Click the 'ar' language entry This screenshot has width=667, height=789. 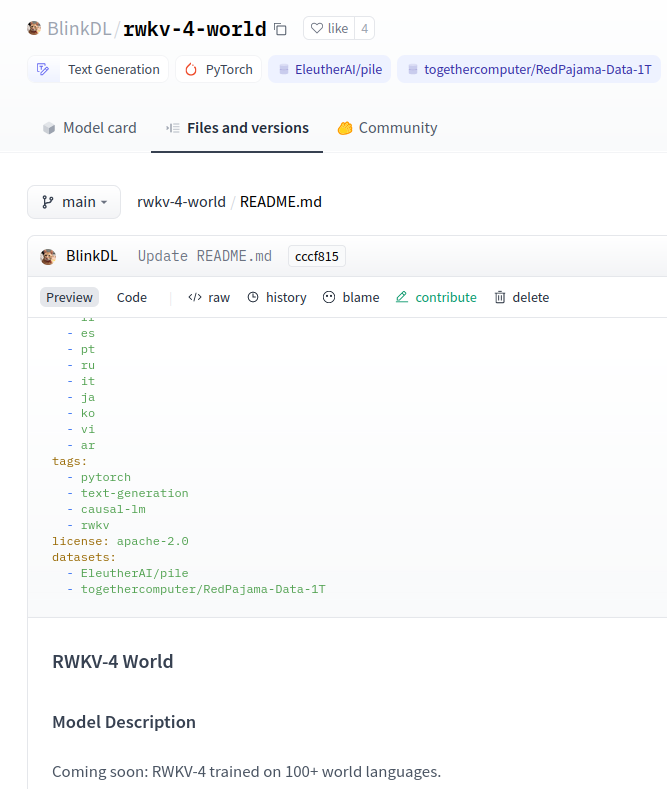[x=88, y=445]
